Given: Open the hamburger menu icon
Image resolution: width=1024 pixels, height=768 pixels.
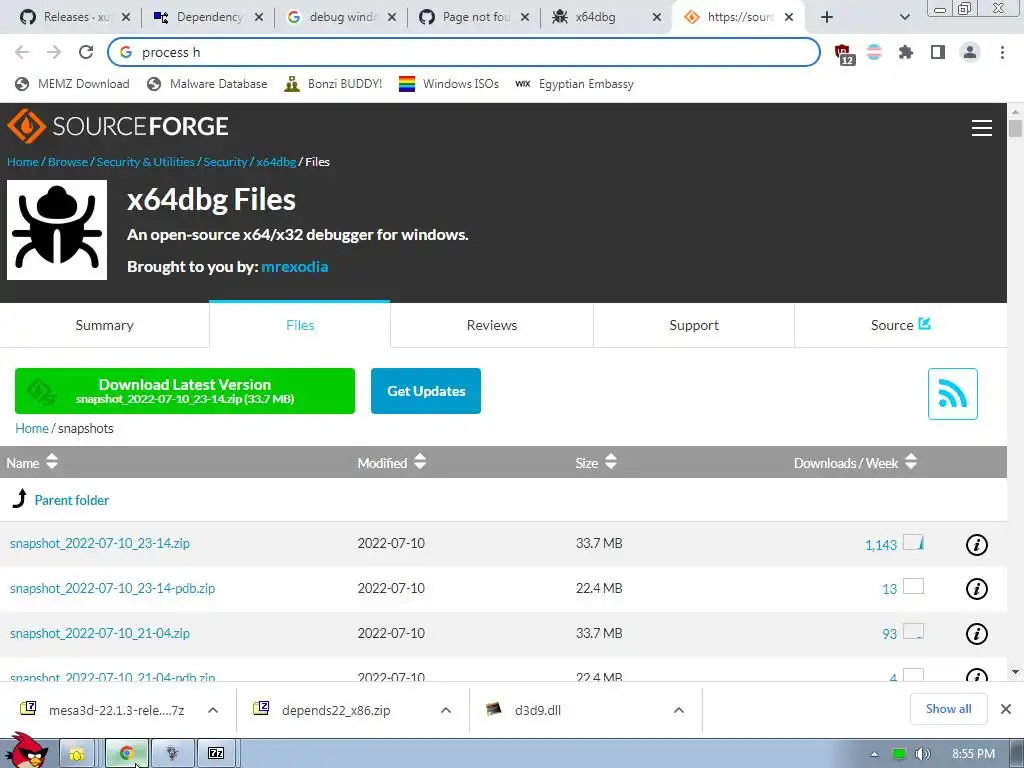Looking at the screenshot, I should click(x=982, y=128).
